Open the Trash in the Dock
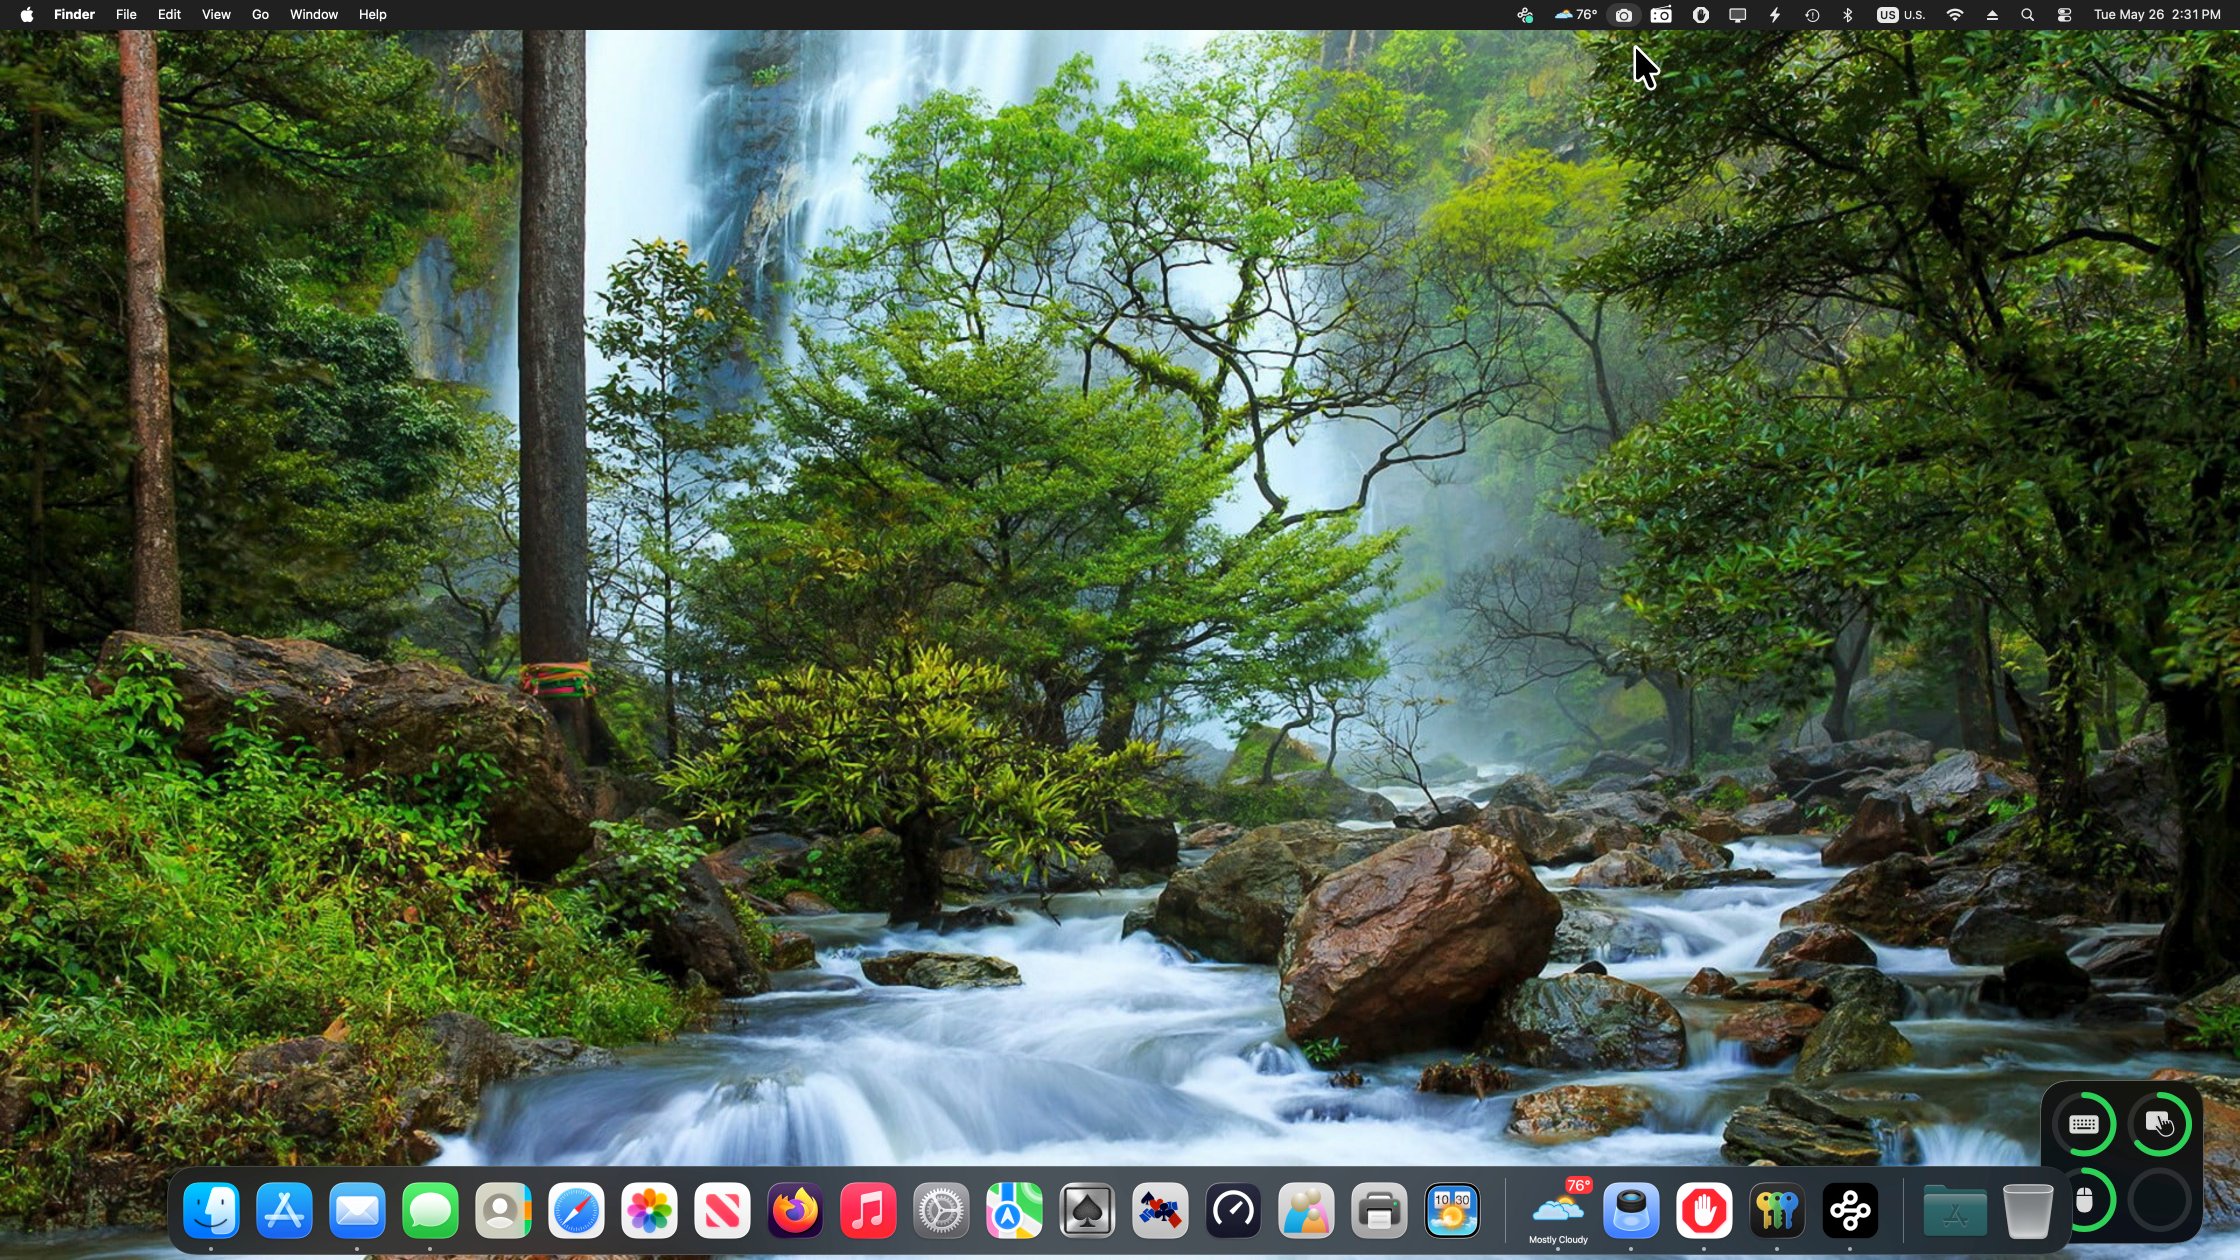This screenshot has width=2240, height=1260. (x=2028, y=1210)
